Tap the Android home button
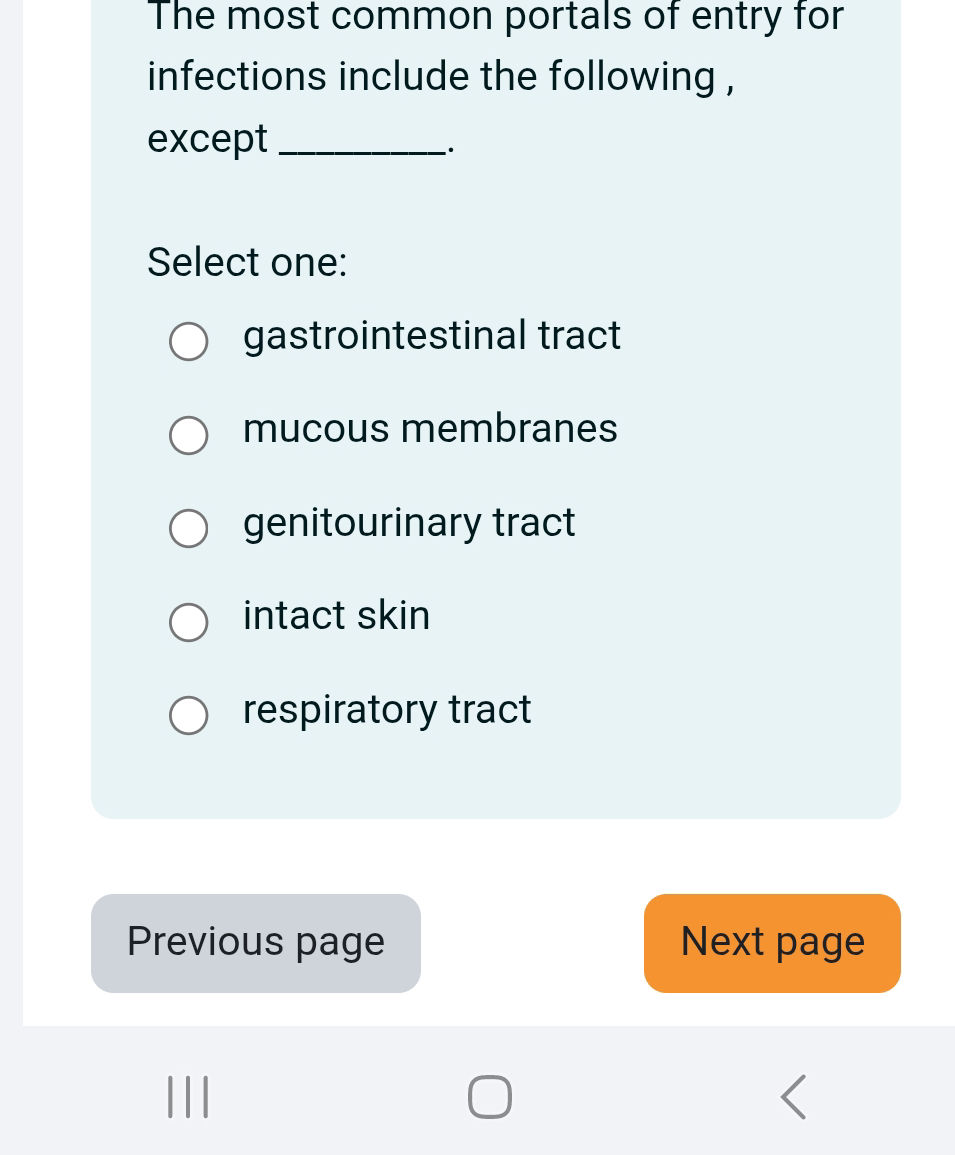Screen dimensions: 955x1155 [489, 1096]
